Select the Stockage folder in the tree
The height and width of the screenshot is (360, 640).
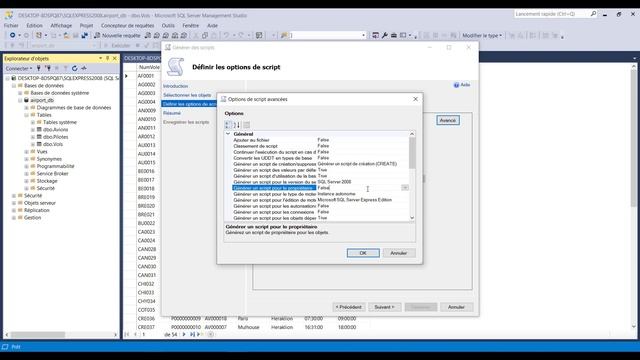47,181
